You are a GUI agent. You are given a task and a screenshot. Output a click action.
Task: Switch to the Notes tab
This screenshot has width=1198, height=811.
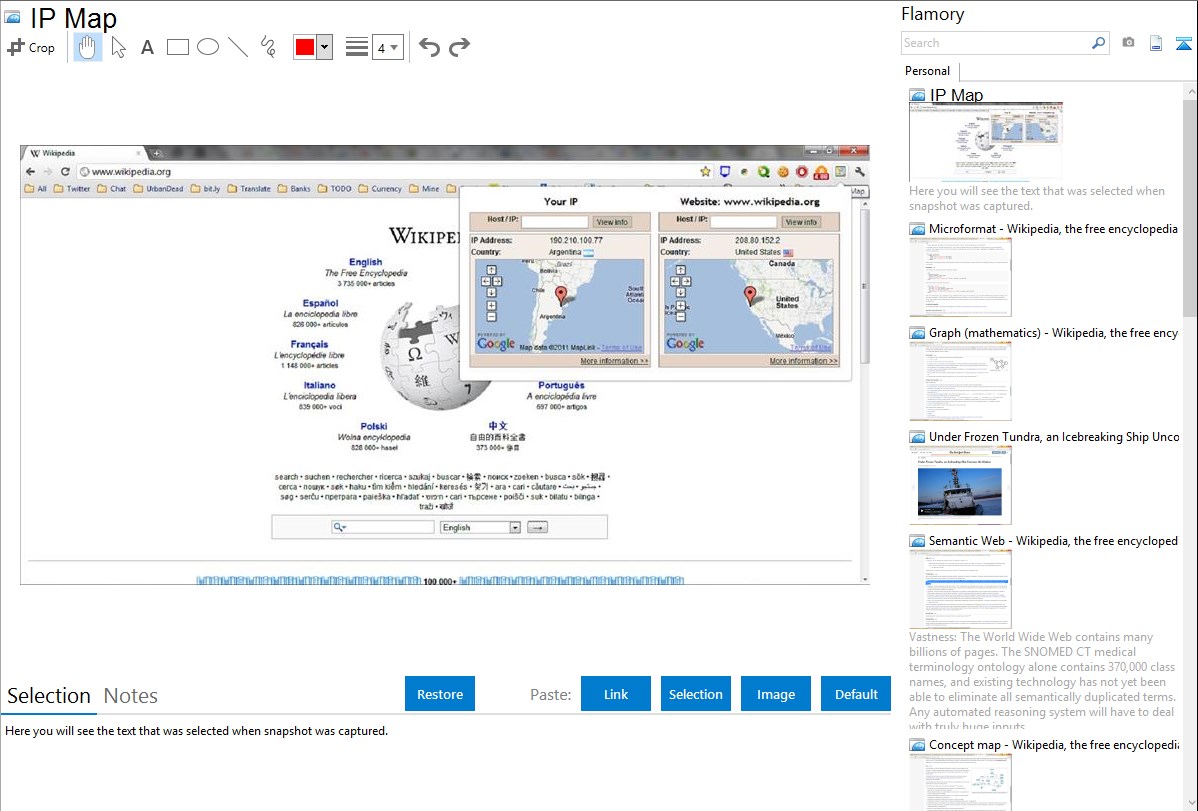point(131,696)
